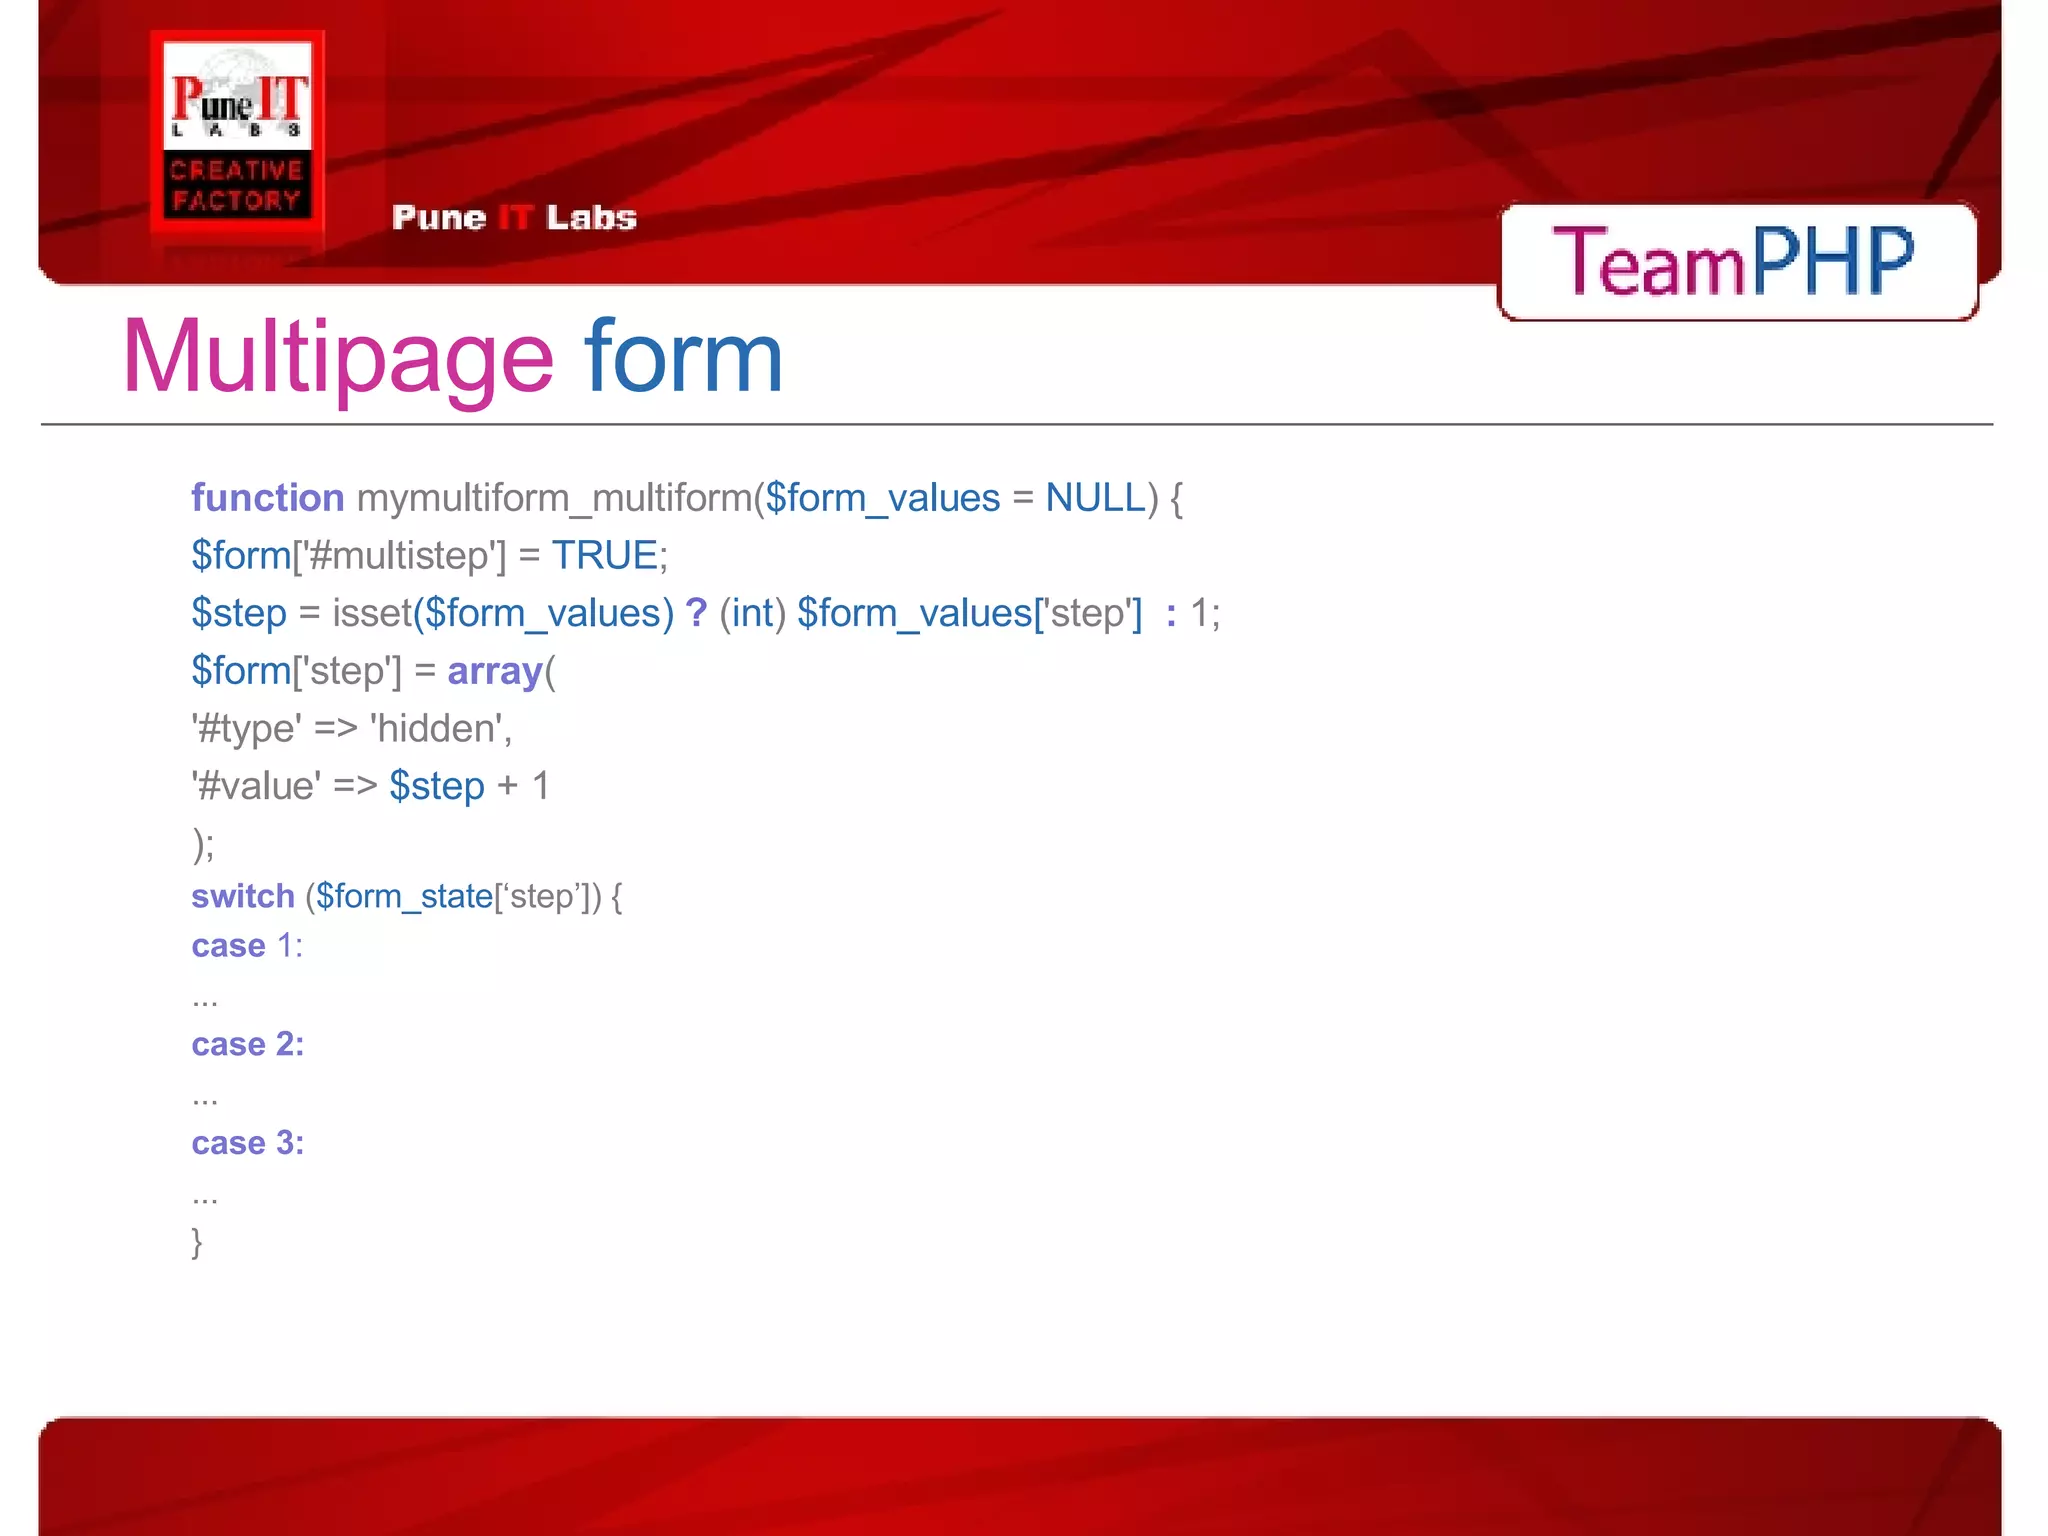
Task: Click the 'function' keyword in code
Action: click(x=267, y=498)
